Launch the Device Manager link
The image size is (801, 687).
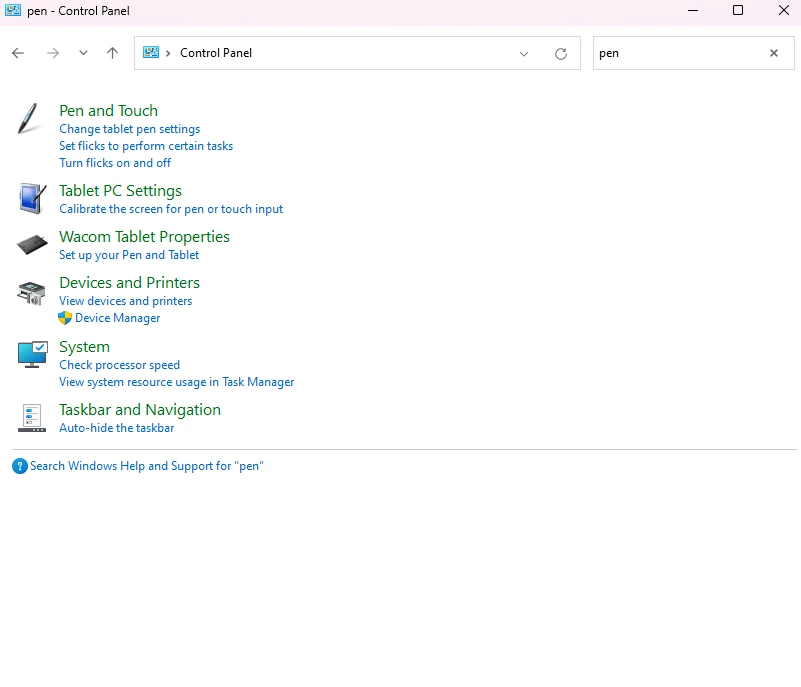[117, 318]
